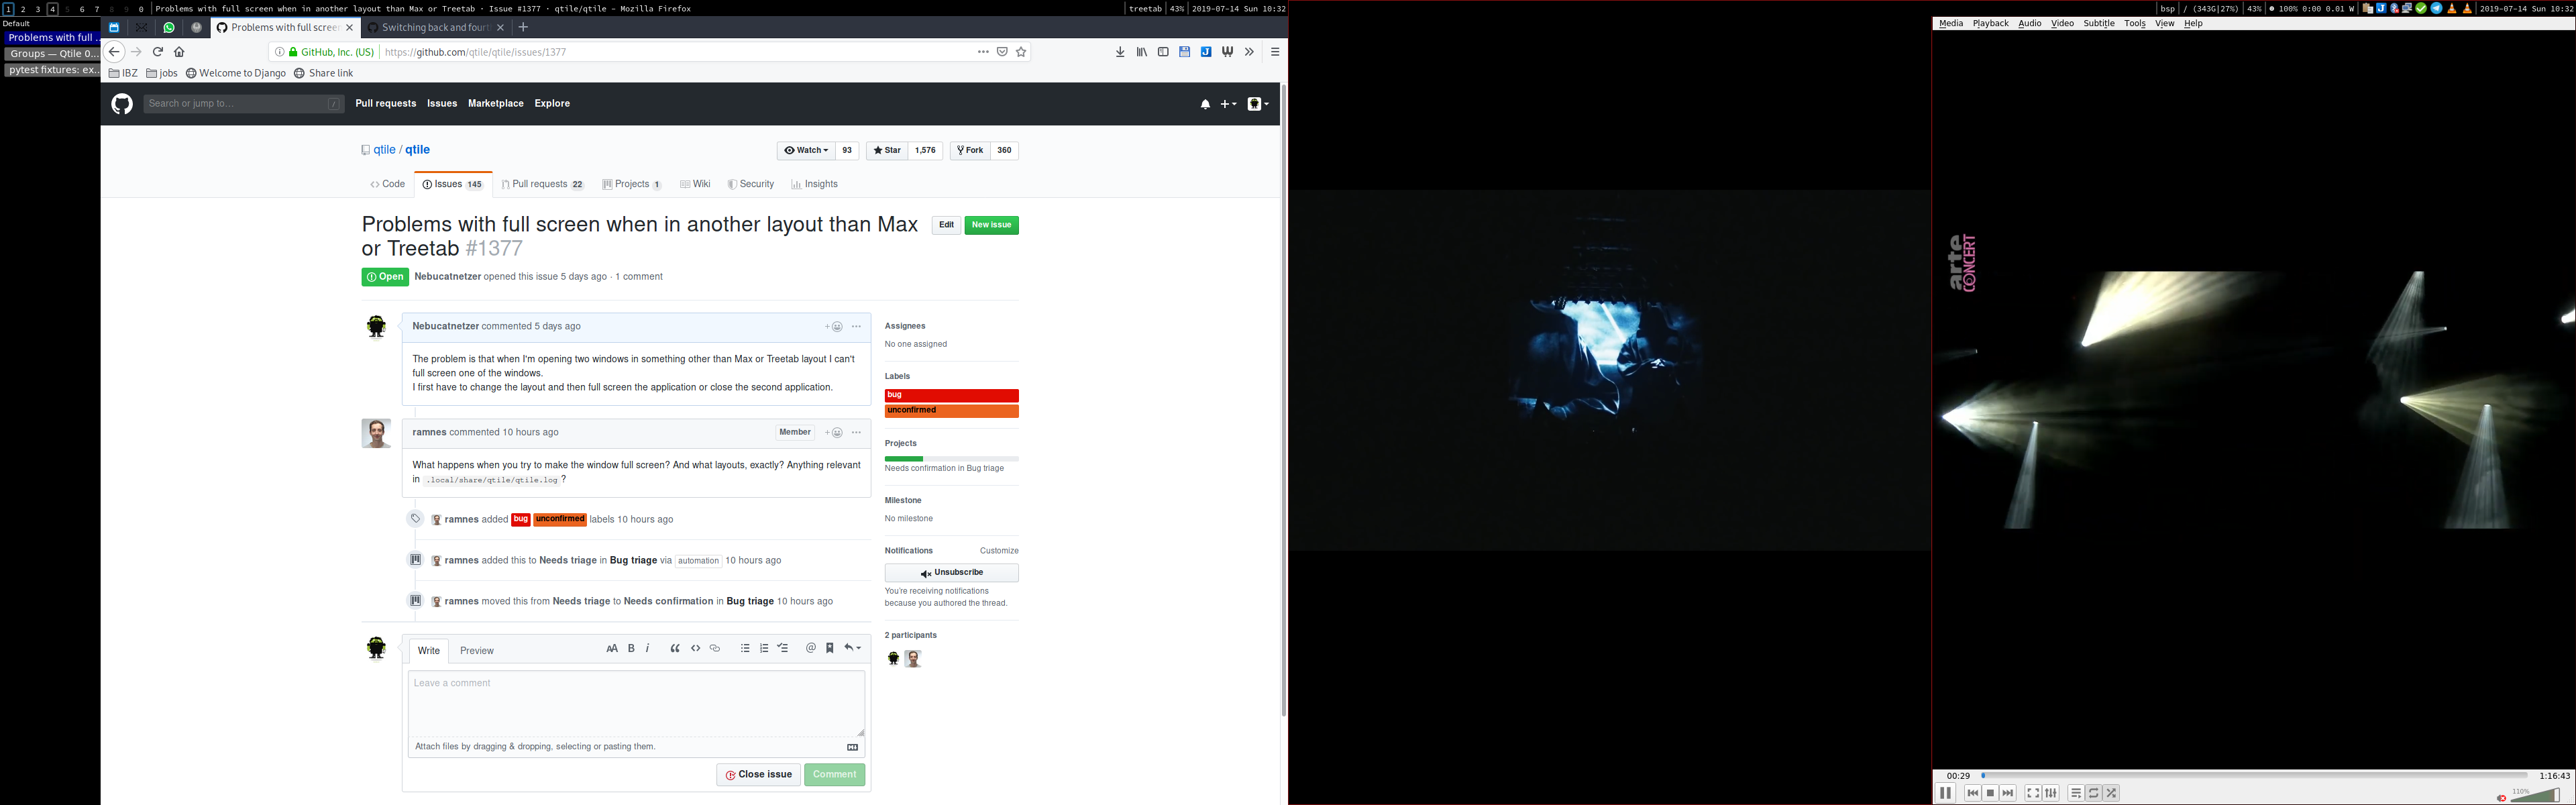Toggle loop playback in VLC
Image resolution: width=2576 pixels, height=805 pixels.
click(x=2093, y=792)
